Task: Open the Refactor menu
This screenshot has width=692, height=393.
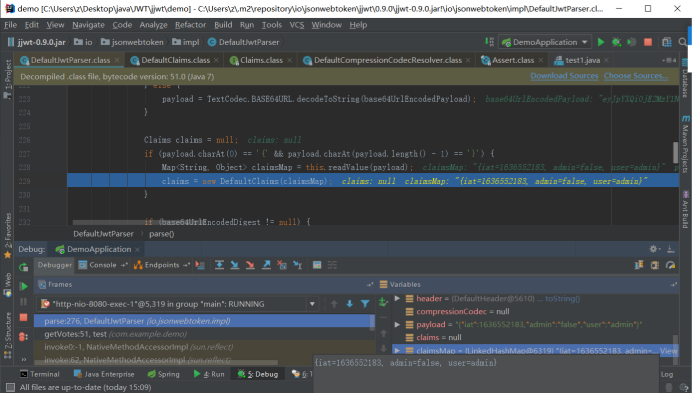Action: (190, 25)
